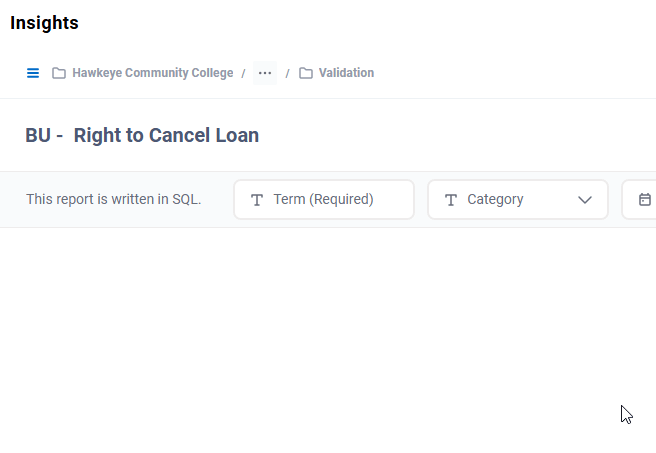Click the text-type icon in Term filter
This screenshot has width=656, height=453.
click(x=257, y=200)
